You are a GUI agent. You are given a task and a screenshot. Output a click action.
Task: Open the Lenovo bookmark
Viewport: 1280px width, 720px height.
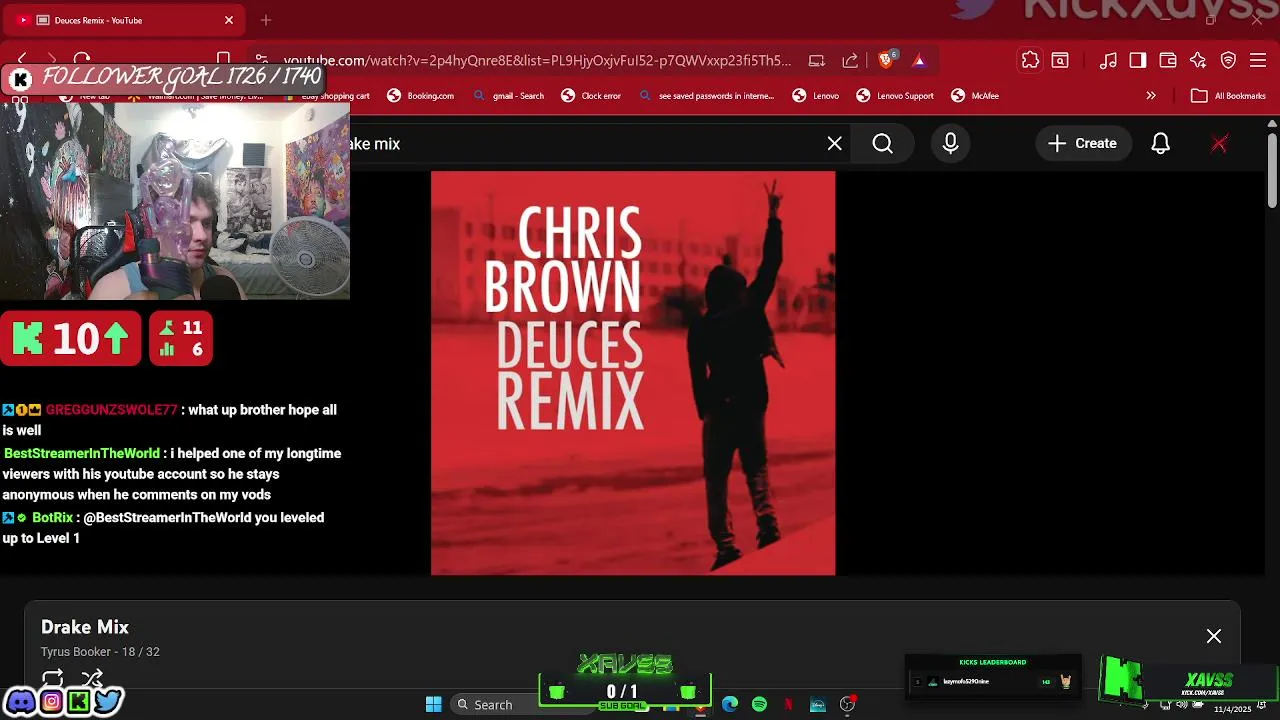[x=816, y=96]
